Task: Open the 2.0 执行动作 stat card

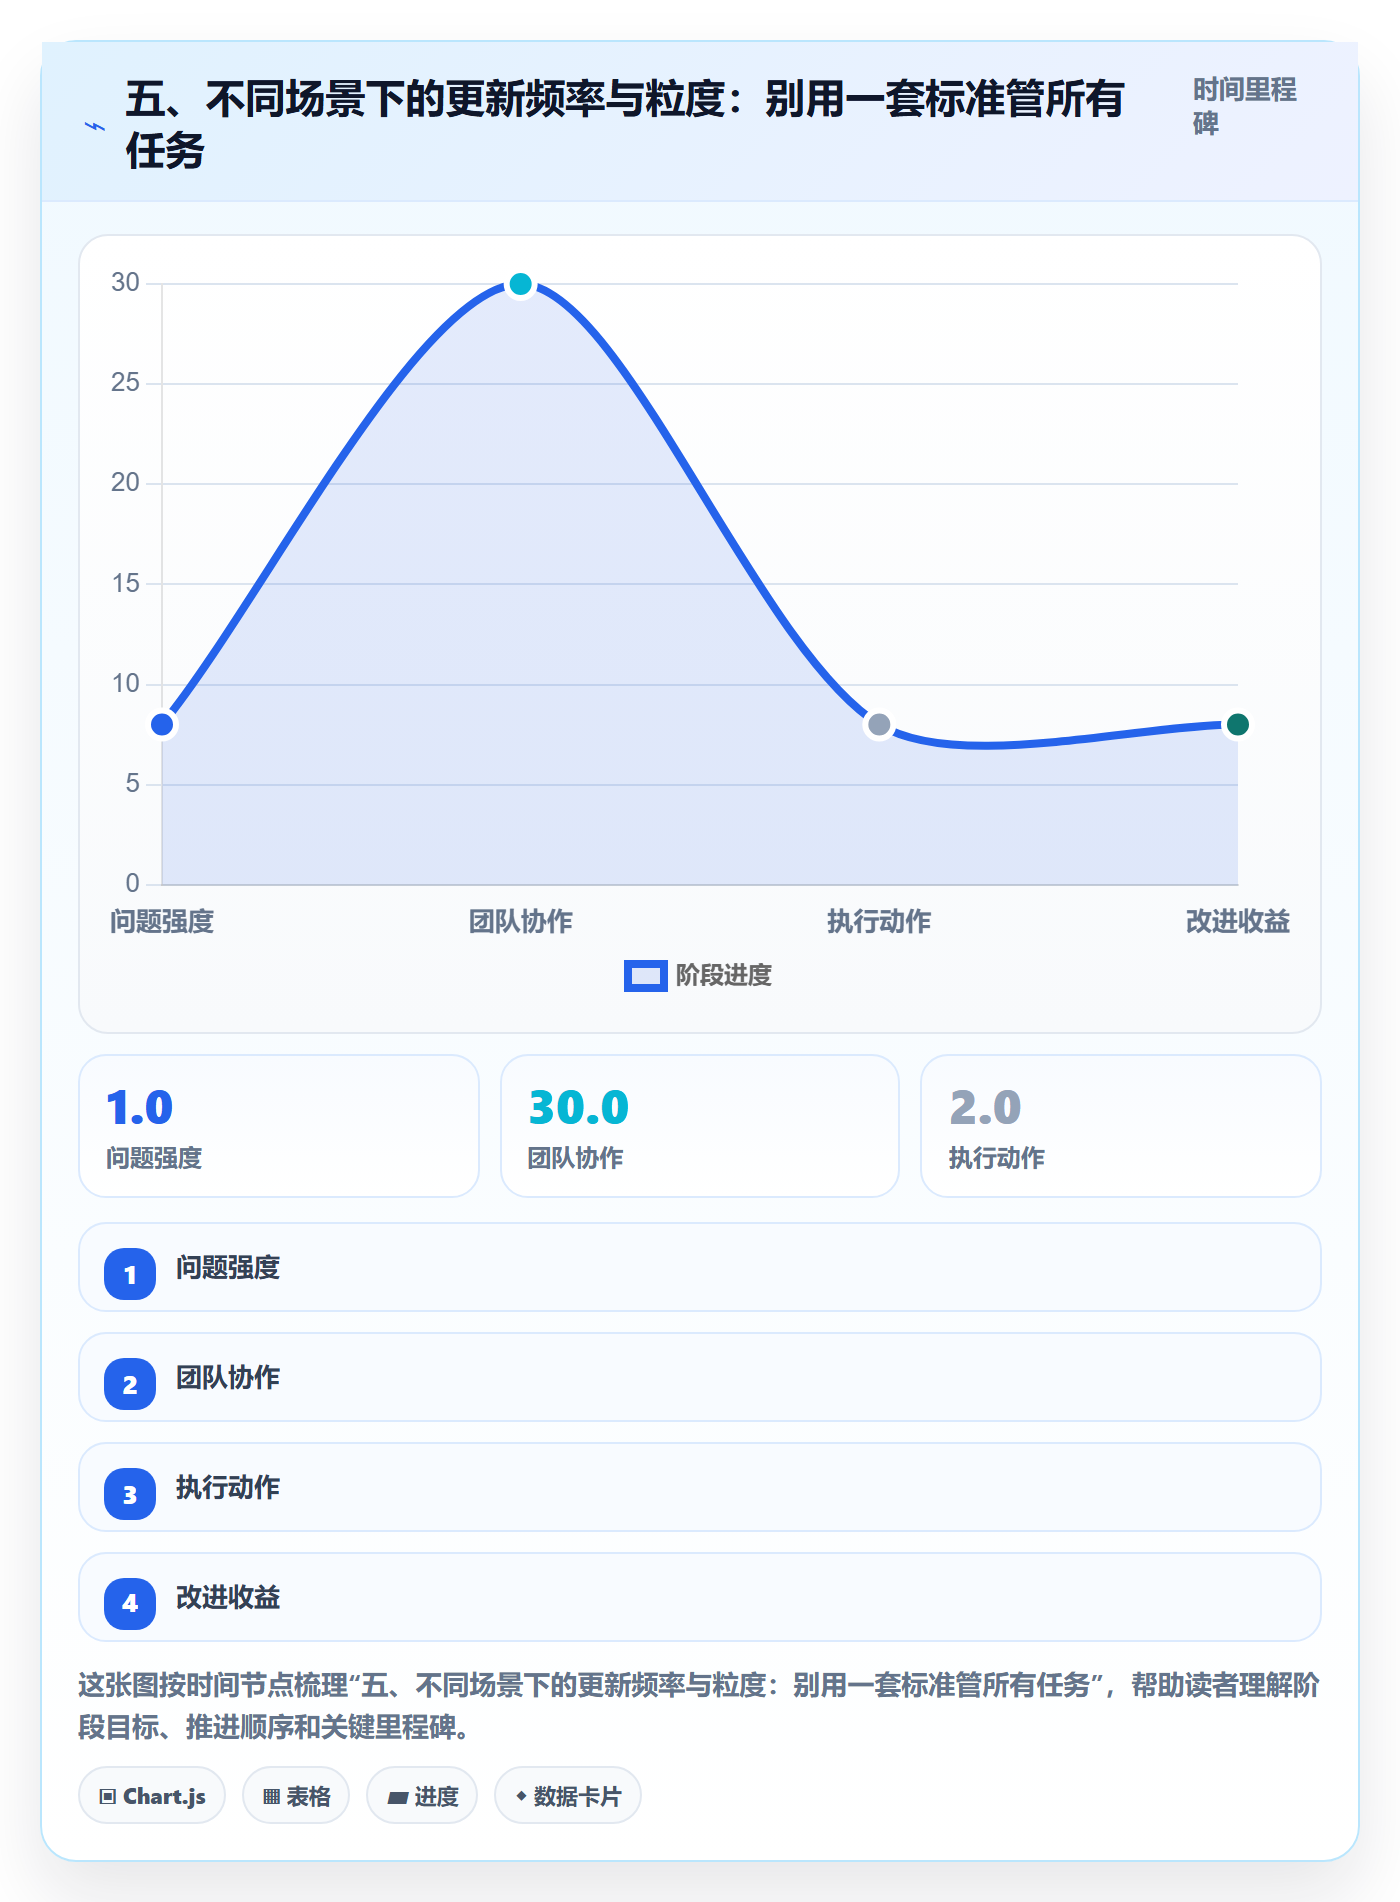Action: click(1121, 1126)
